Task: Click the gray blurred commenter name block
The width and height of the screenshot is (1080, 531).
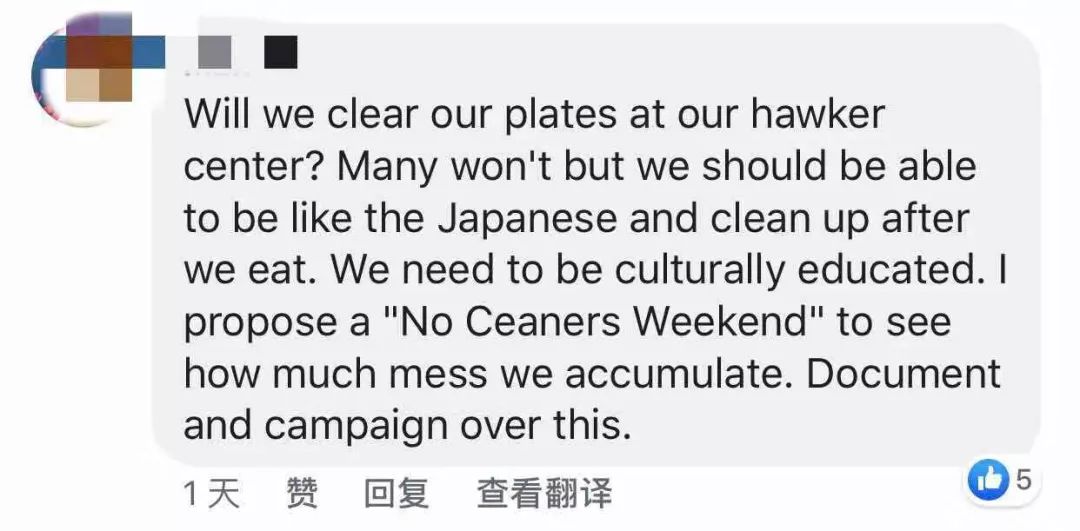Action: pos(215,50)
